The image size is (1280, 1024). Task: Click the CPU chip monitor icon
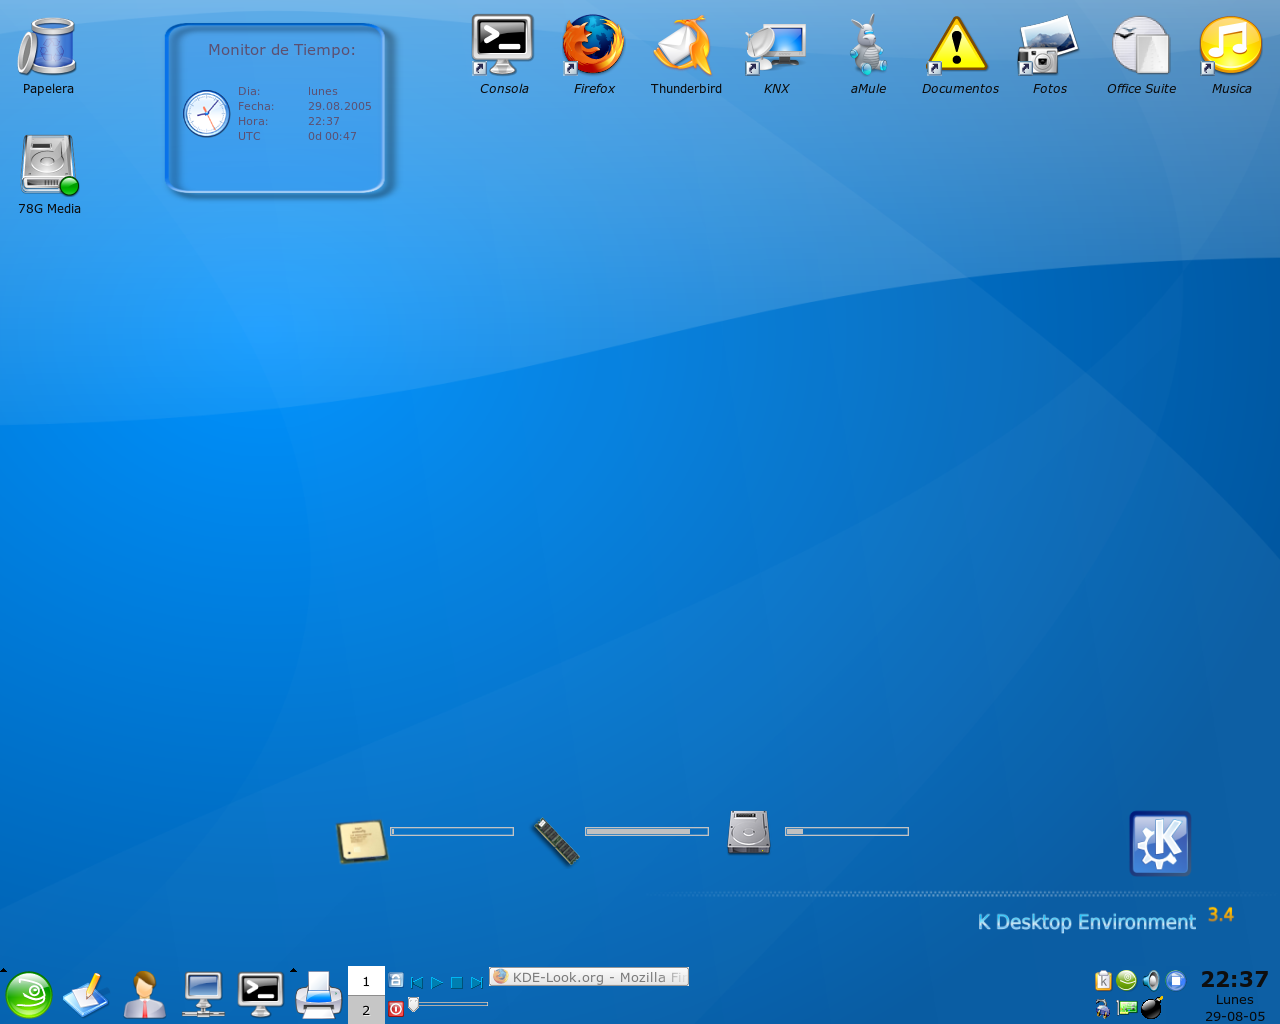pyautogui.click(x=362, y=841)
